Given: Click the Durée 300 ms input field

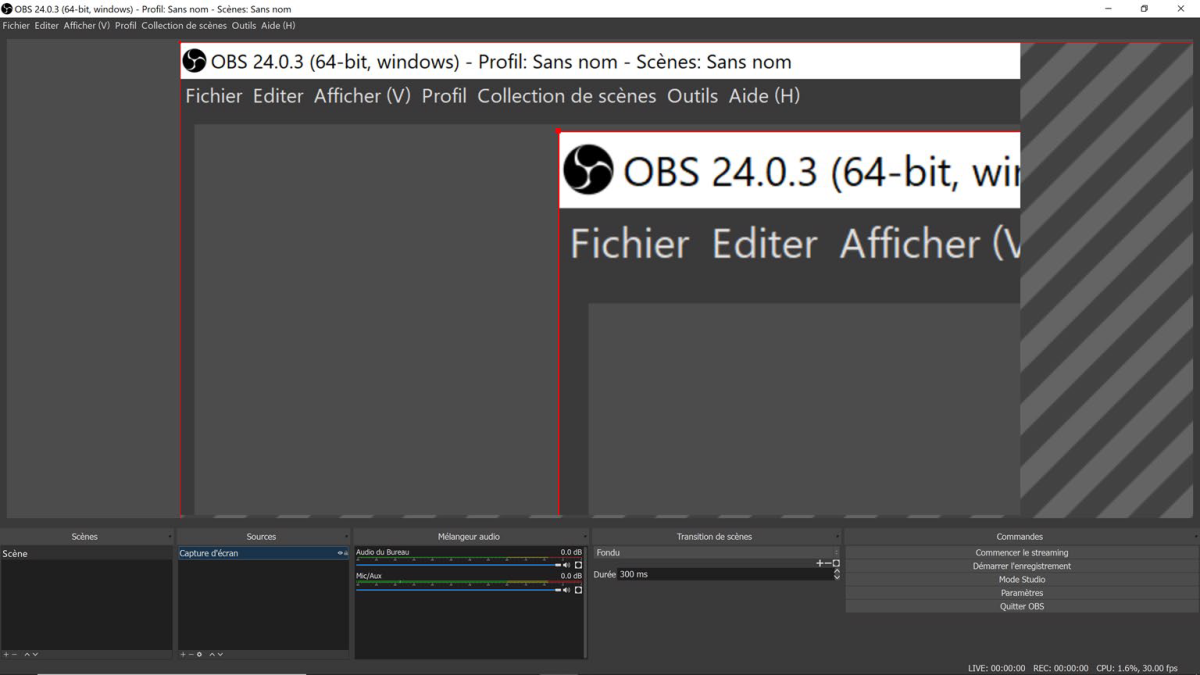Looking at the screenshot, I should [x=725, y=575].
